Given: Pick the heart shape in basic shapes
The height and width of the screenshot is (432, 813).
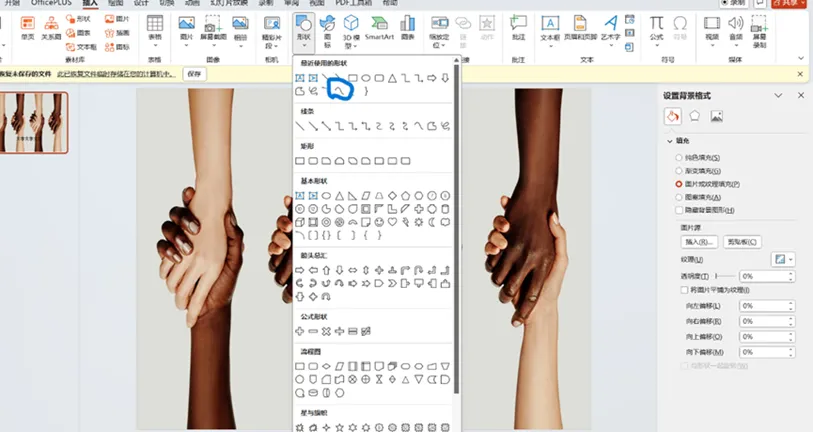Looking at the screenshot, I should [x=393, y=222].
